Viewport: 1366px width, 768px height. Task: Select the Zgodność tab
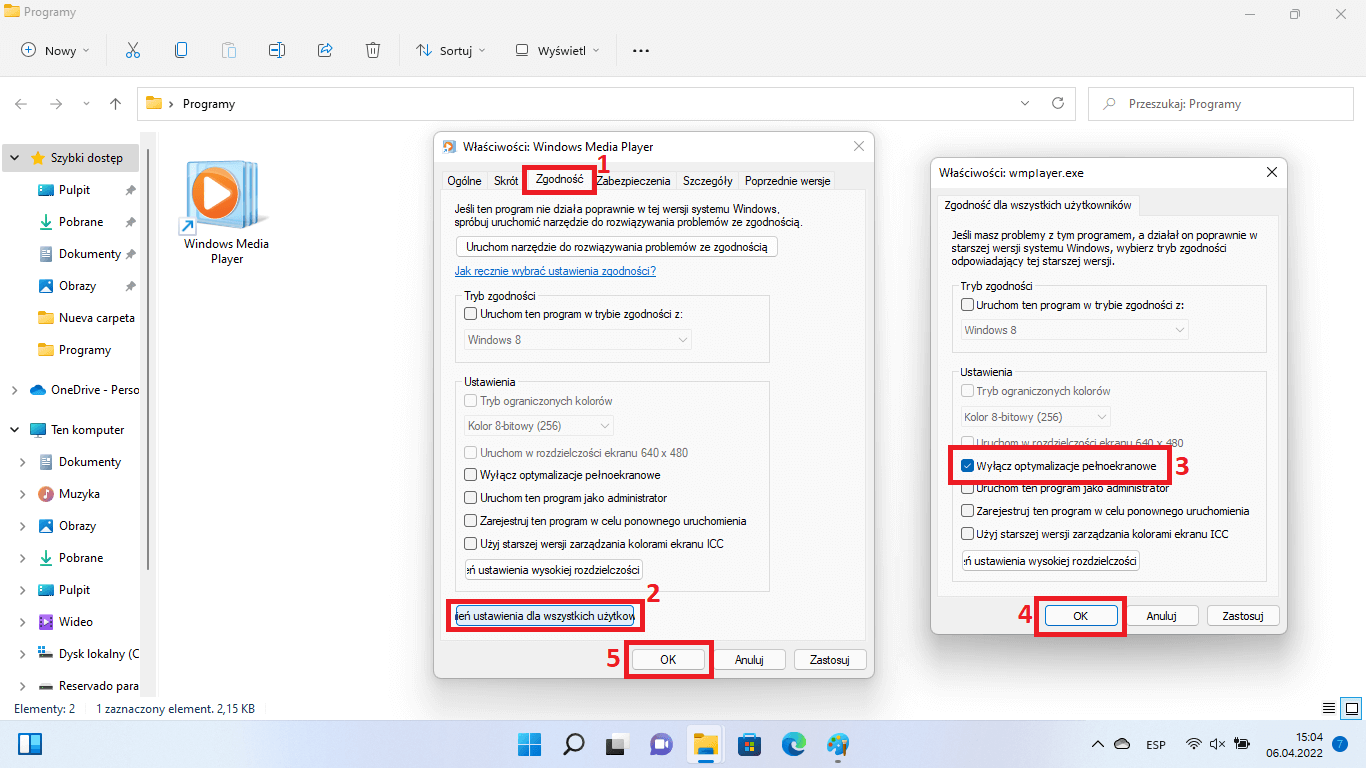click(559, 180)
